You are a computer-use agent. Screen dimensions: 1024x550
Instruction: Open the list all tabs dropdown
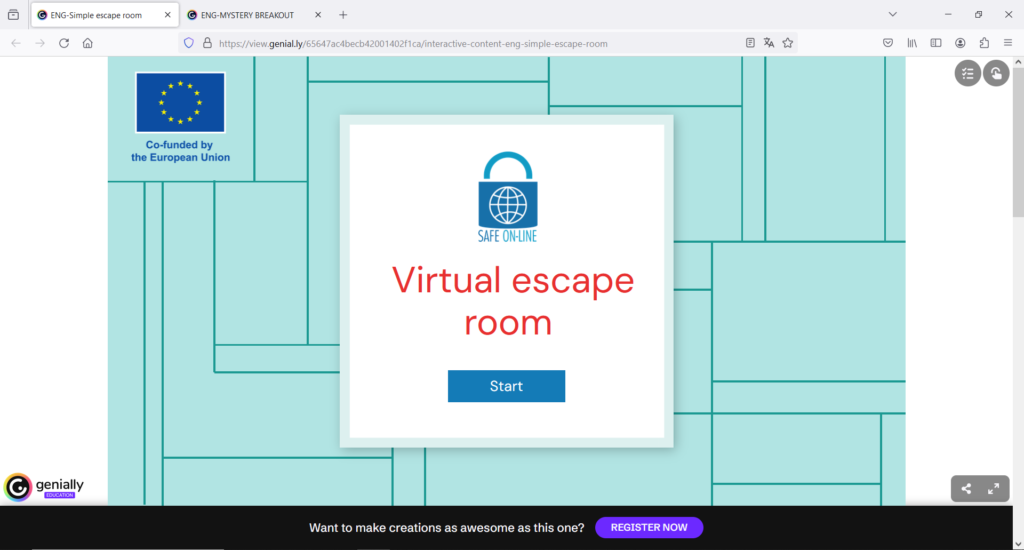[892, 14]
